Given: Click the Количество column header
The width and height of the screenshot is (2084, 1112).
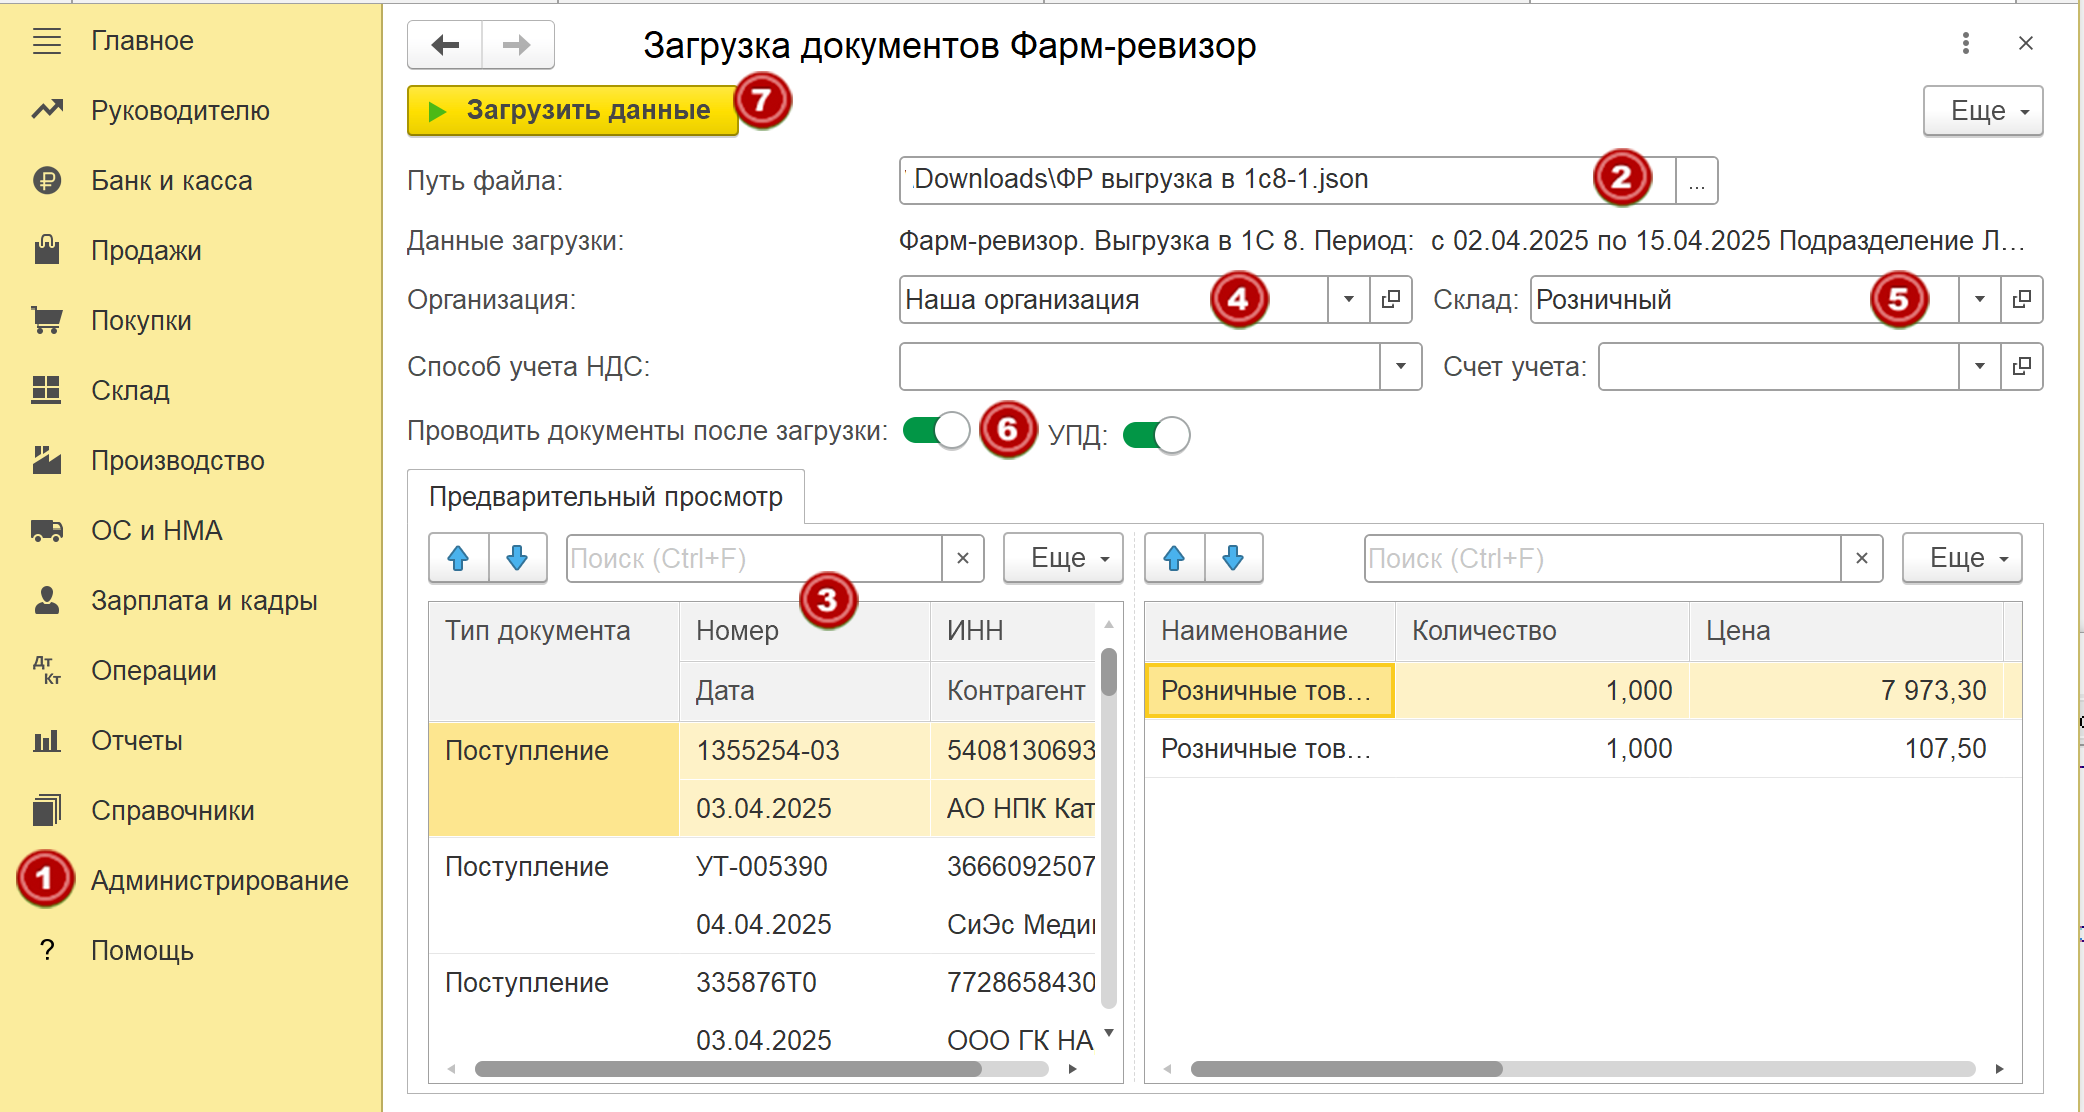Looking at the screenshot, I should pyautogui.click(x=1542, y=631).
